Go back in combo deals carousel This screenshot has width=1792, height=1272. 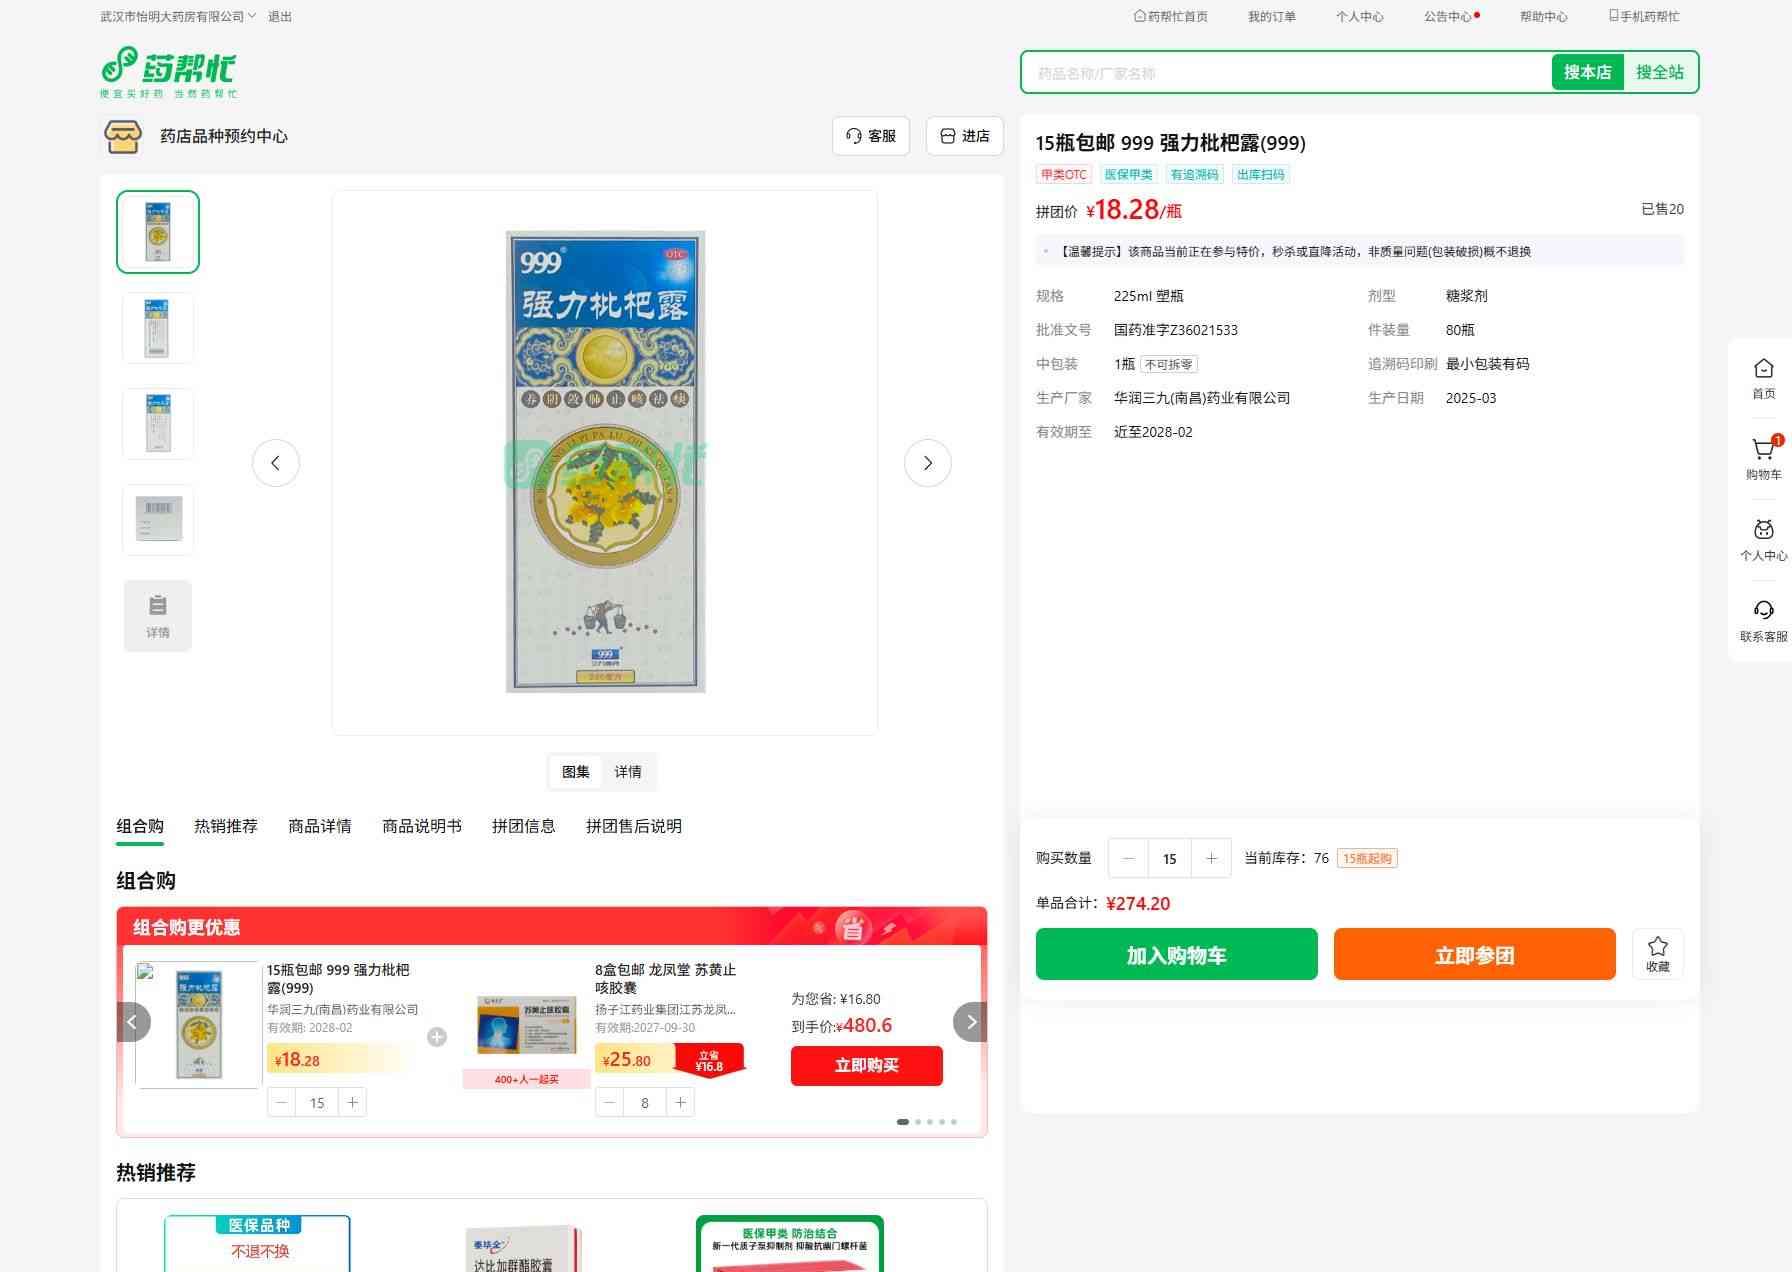tap(133, 1022)
